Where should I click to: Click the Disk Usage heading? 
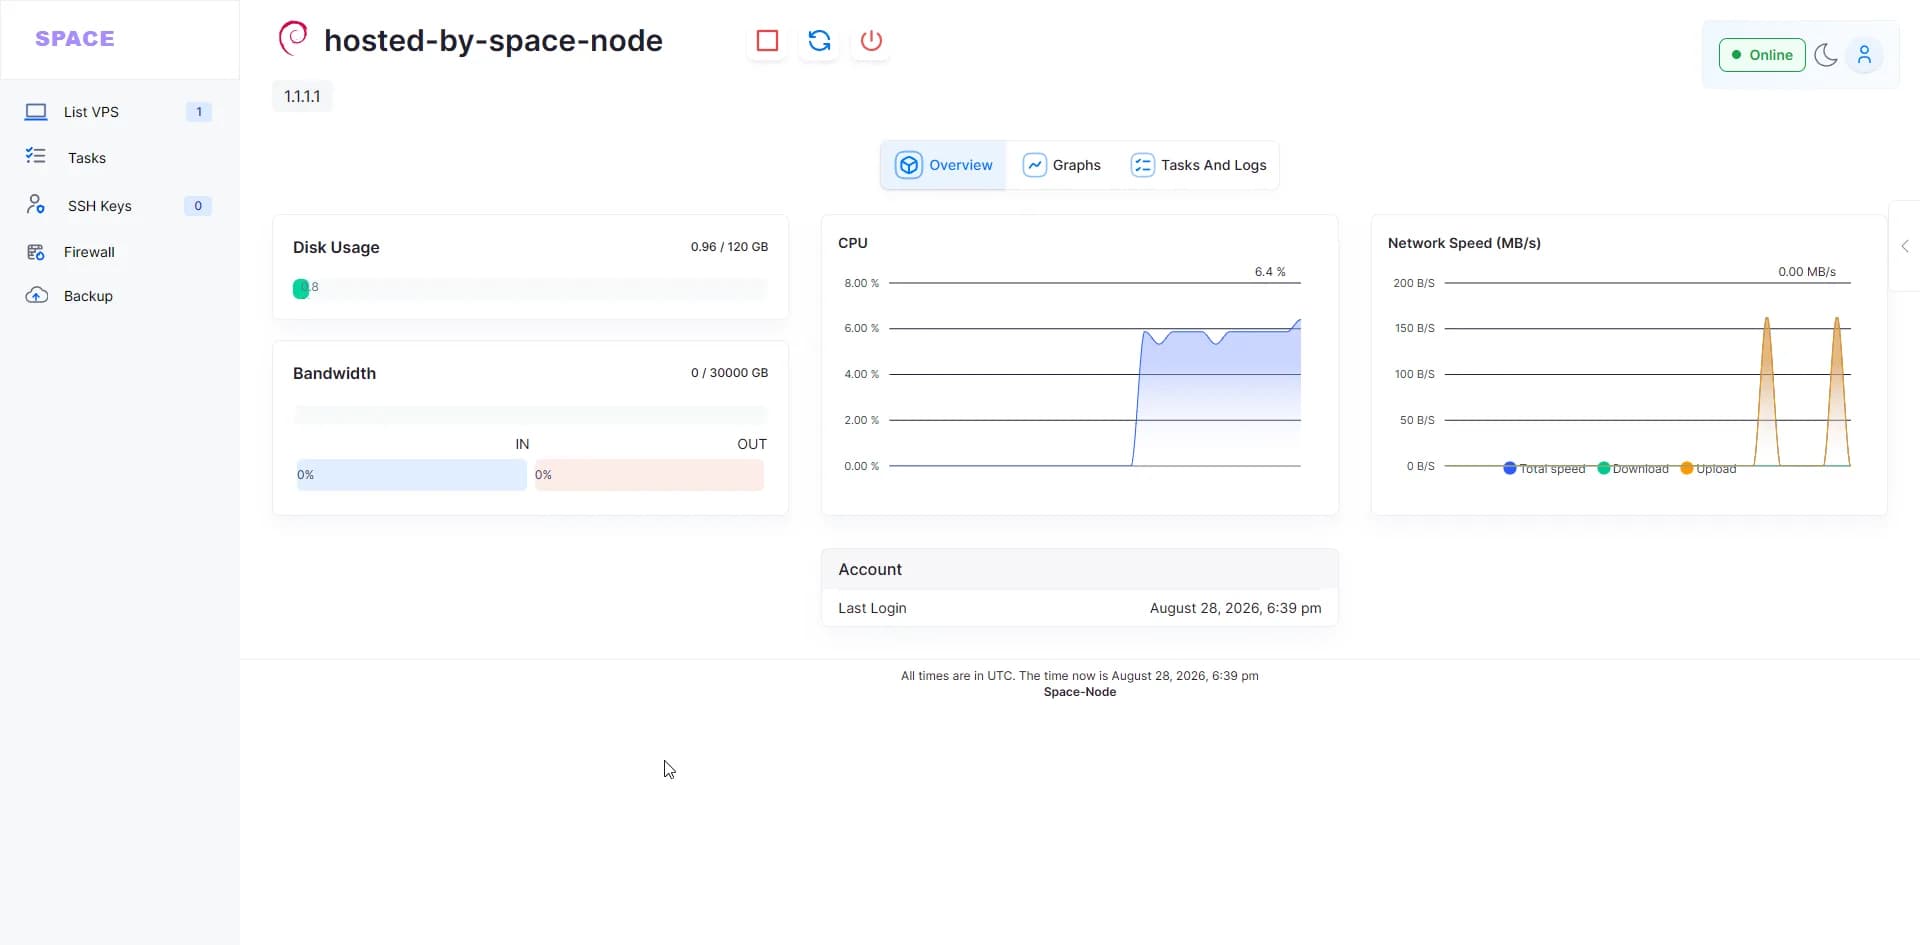point(336,247)
